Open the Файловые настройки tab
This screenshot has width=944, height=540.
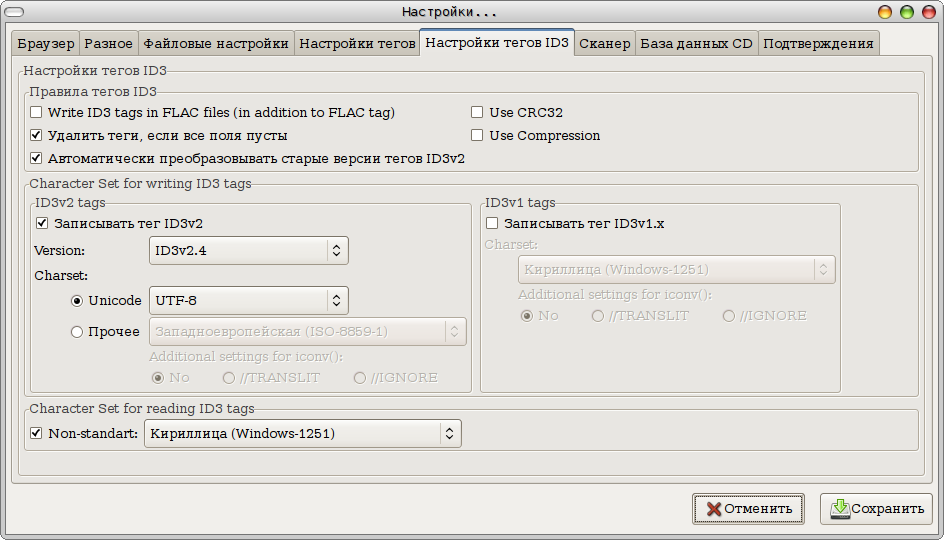click(216, 43)
